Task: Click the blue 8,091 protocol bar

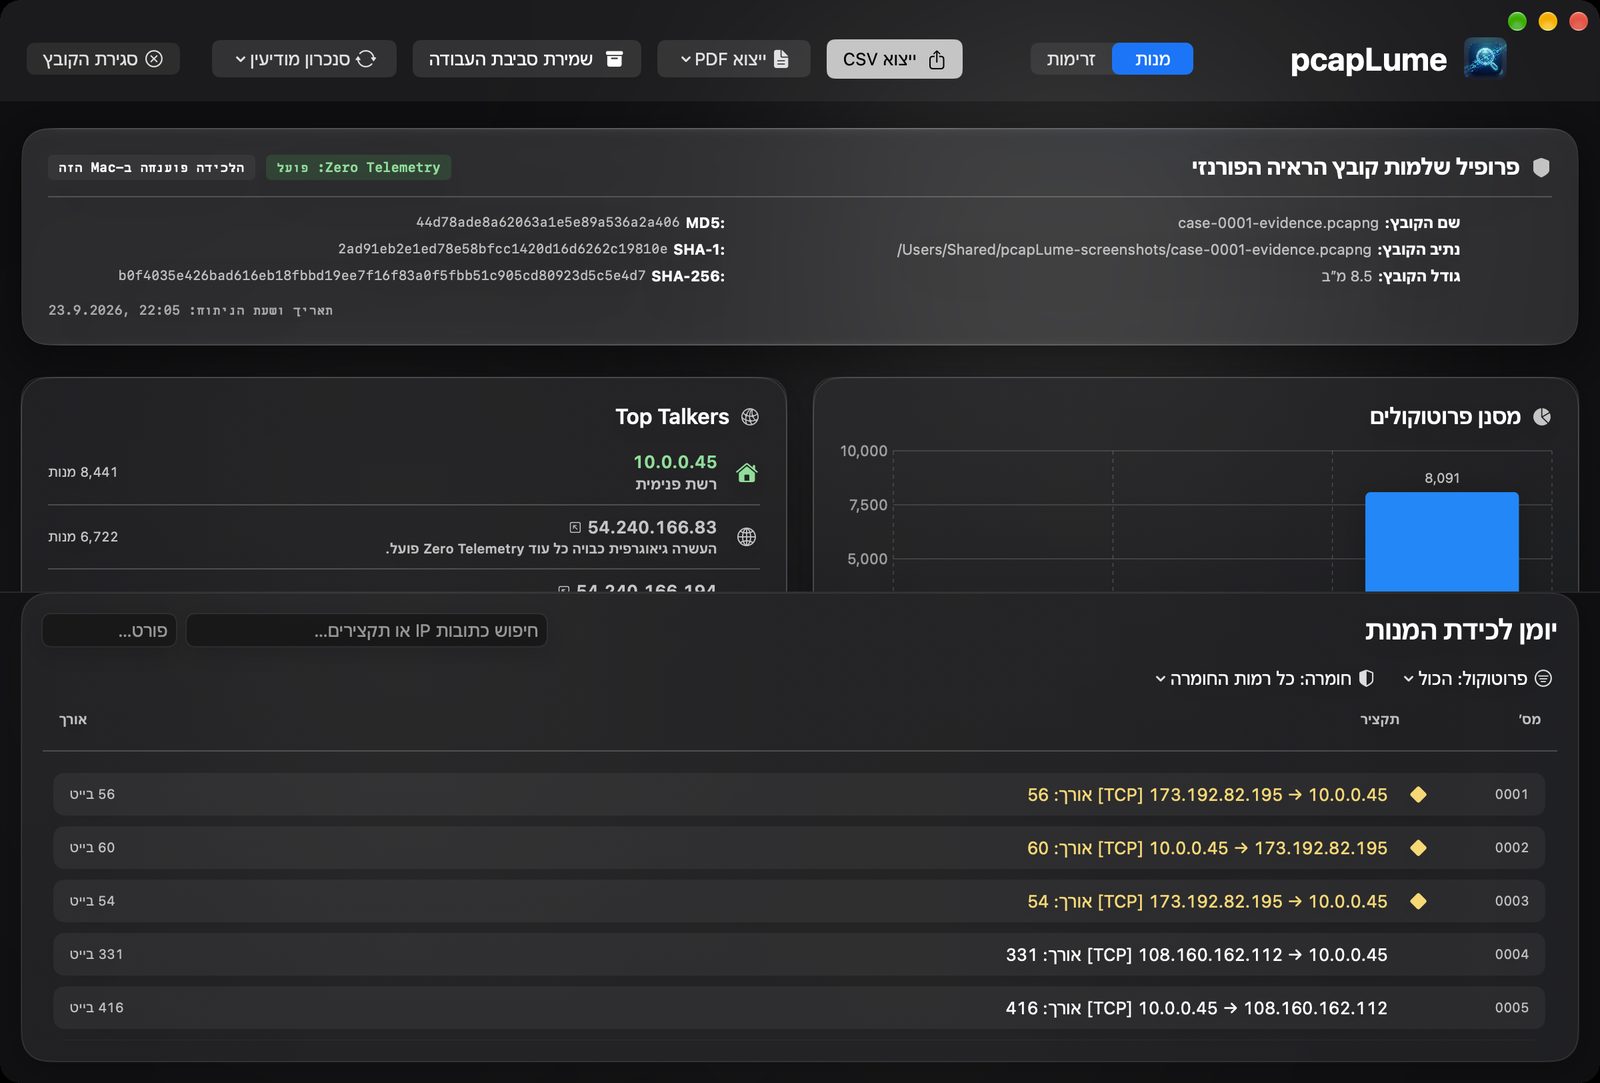Action: (1441, 541)
